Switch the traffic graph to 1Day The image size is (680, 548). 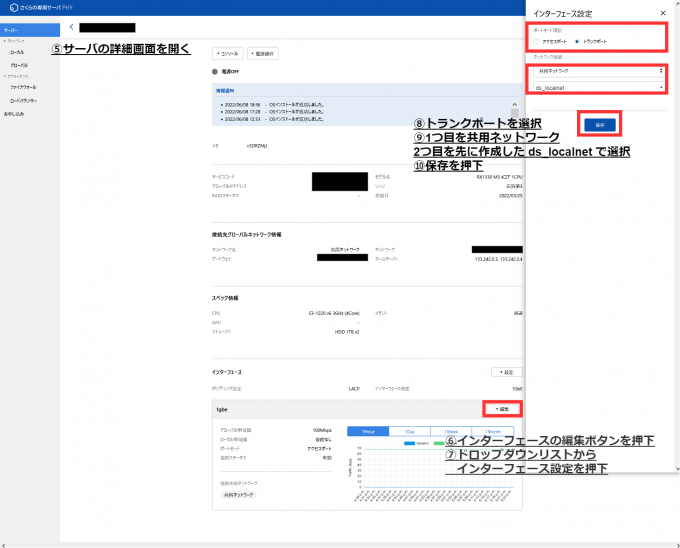click(410, 431)
